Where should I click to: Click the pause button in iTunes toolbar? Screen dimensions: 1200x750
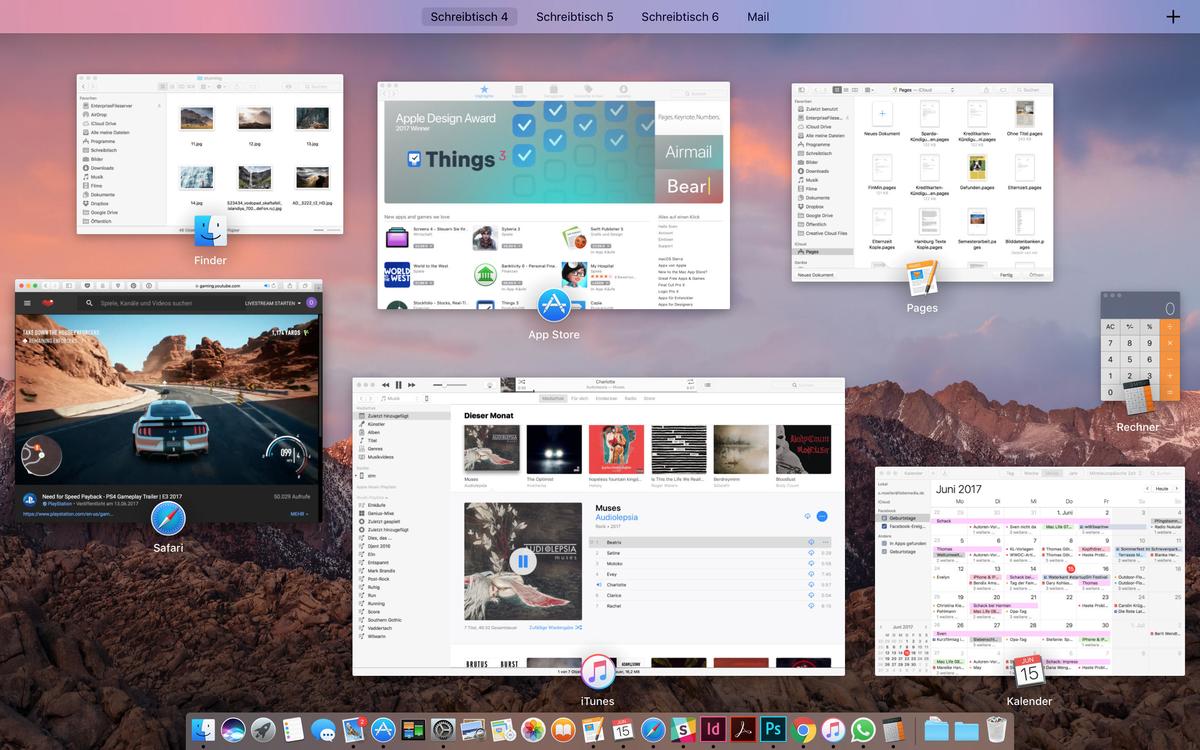click(398, 385)
